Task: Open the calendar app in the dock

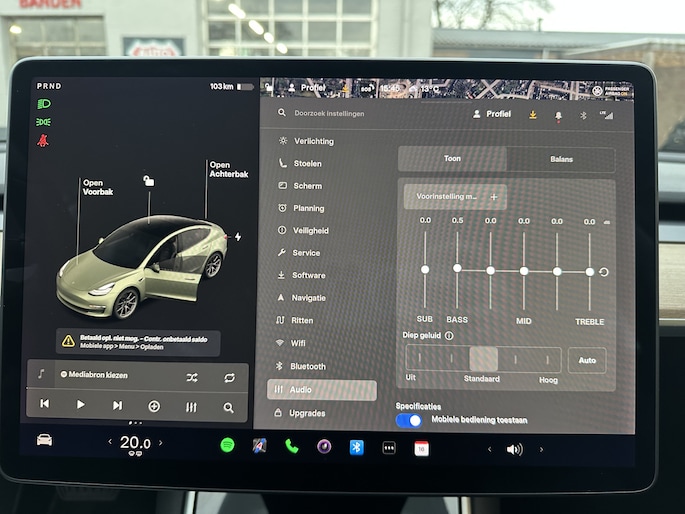Action: pyautogui.click(x=422, y=449)
